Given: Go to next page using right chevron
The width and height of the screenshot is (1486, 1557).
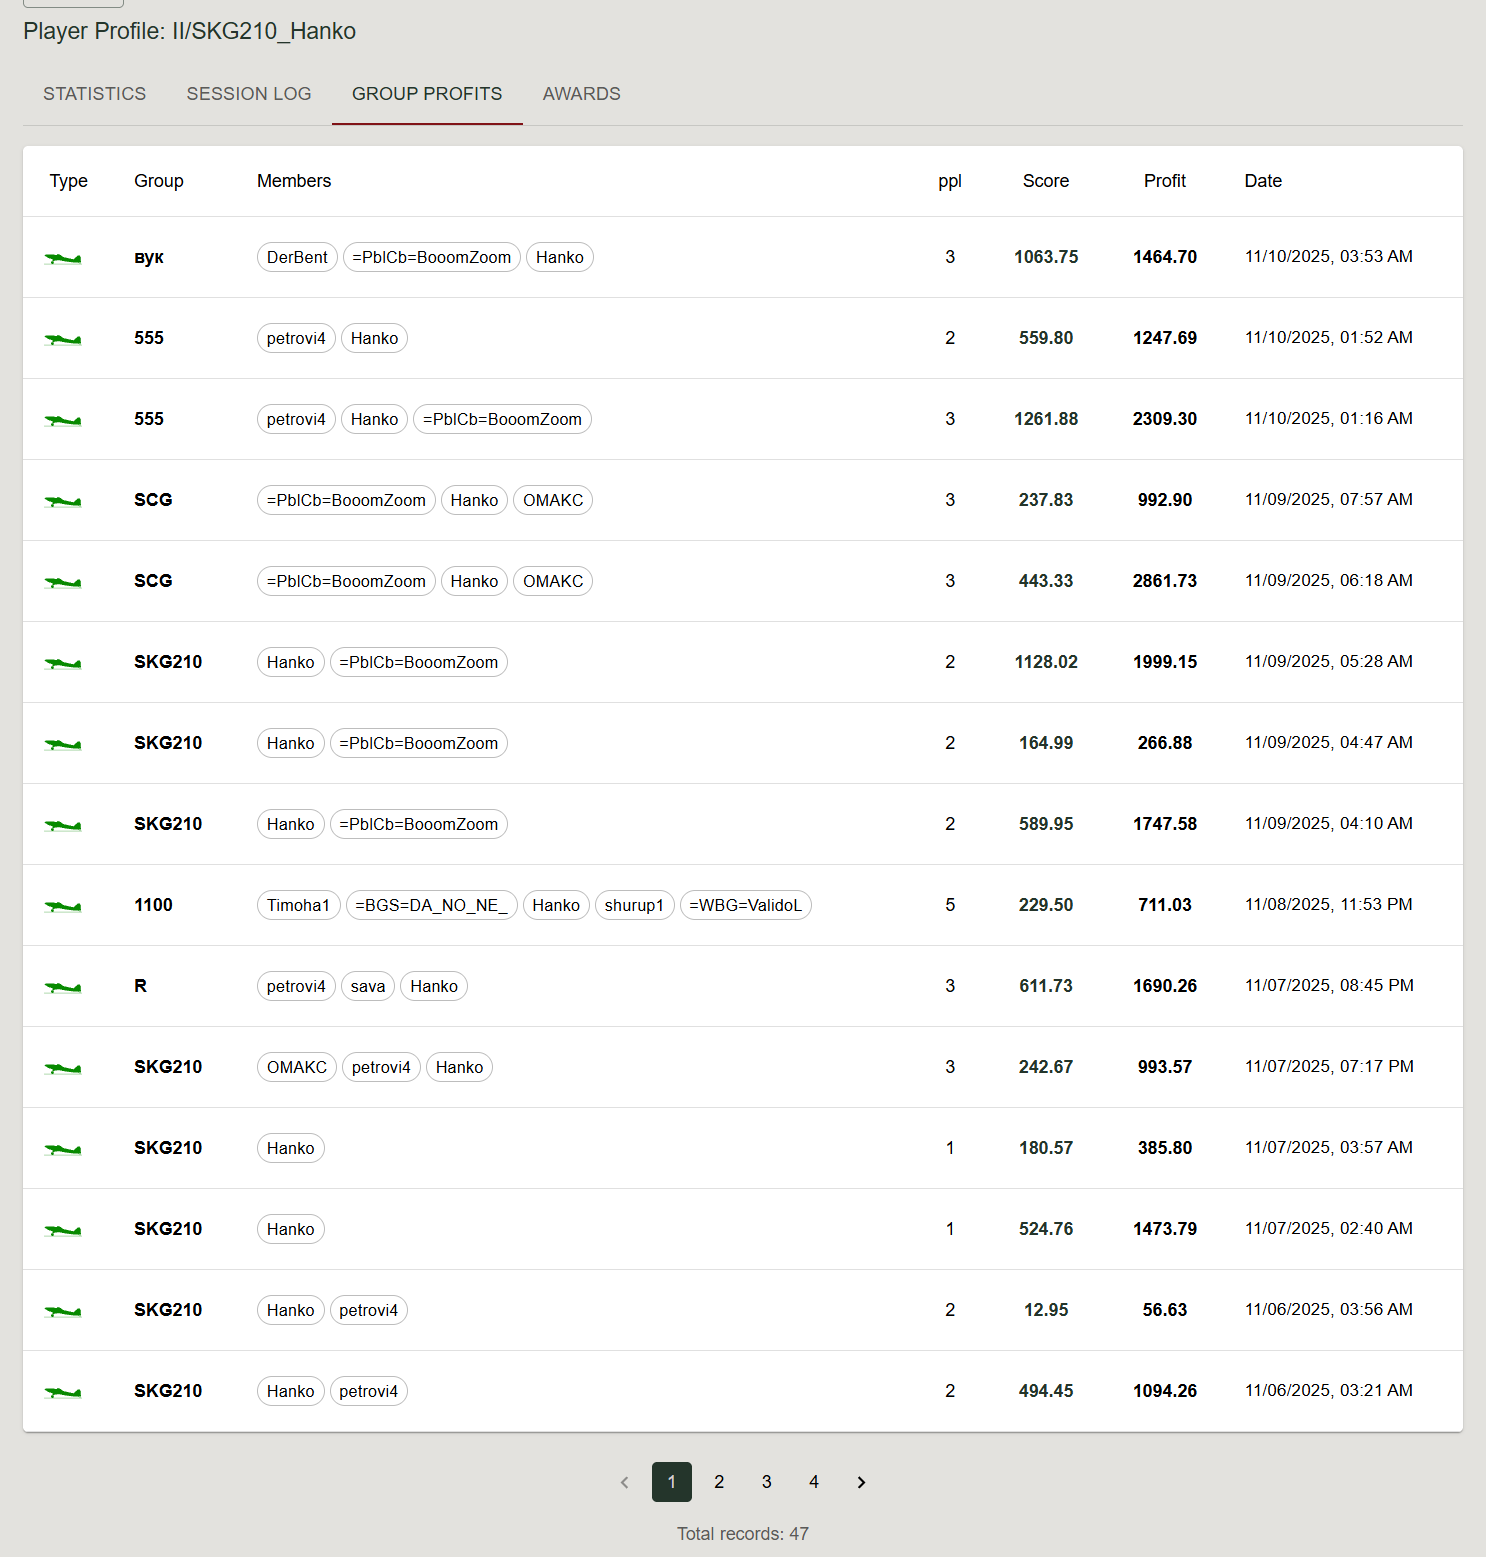Looking at the screenshot, I should [x=861, y=1482].
